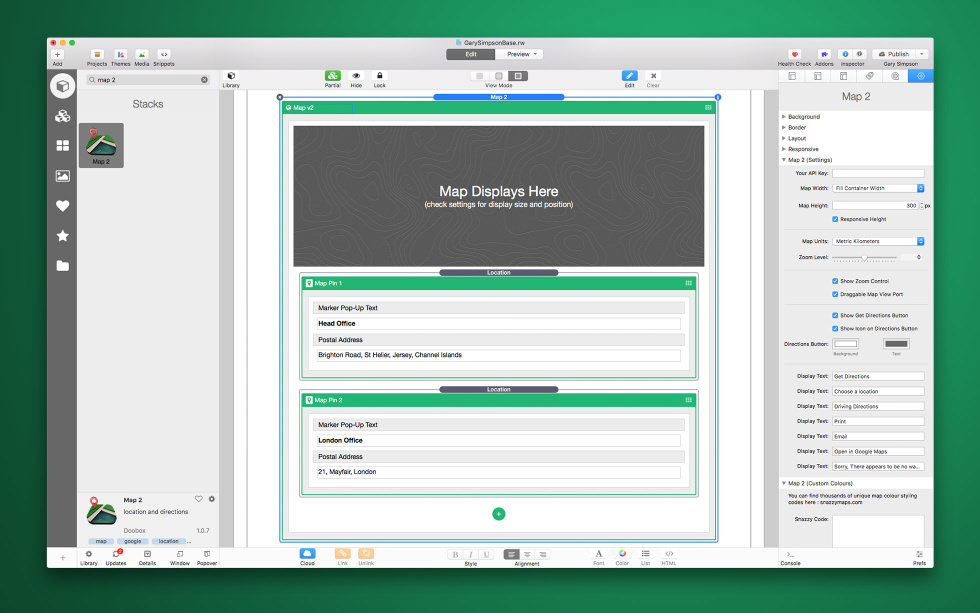
Task: Expand the Layout section
Action: click(784, 138)
